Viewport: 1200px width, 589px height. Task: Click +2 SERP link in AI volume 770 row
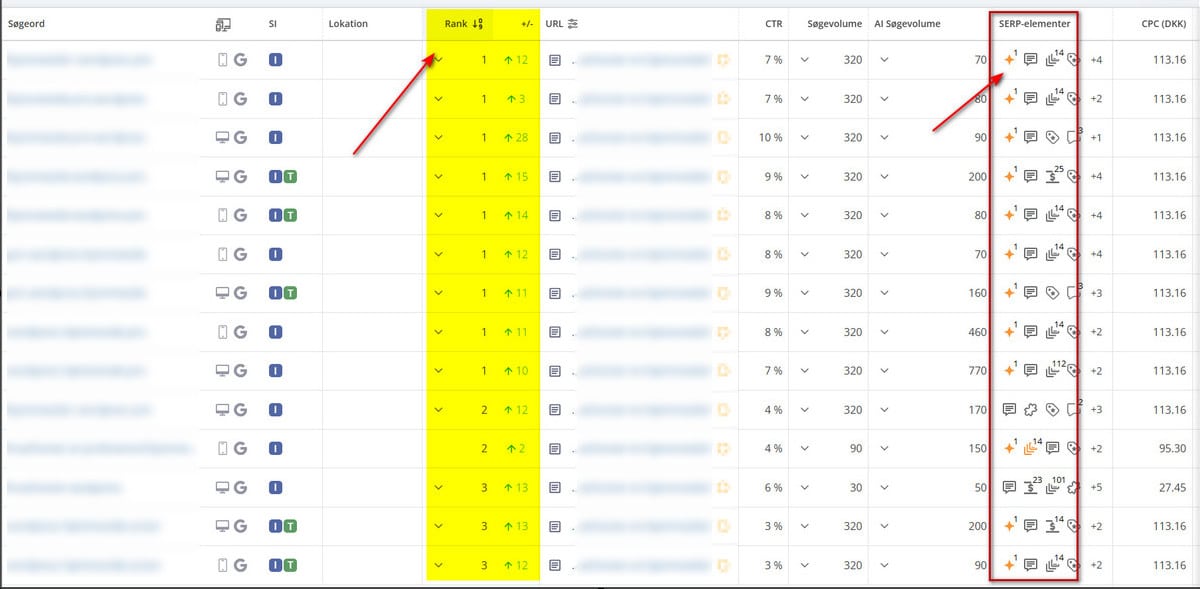pos(1096,371)
